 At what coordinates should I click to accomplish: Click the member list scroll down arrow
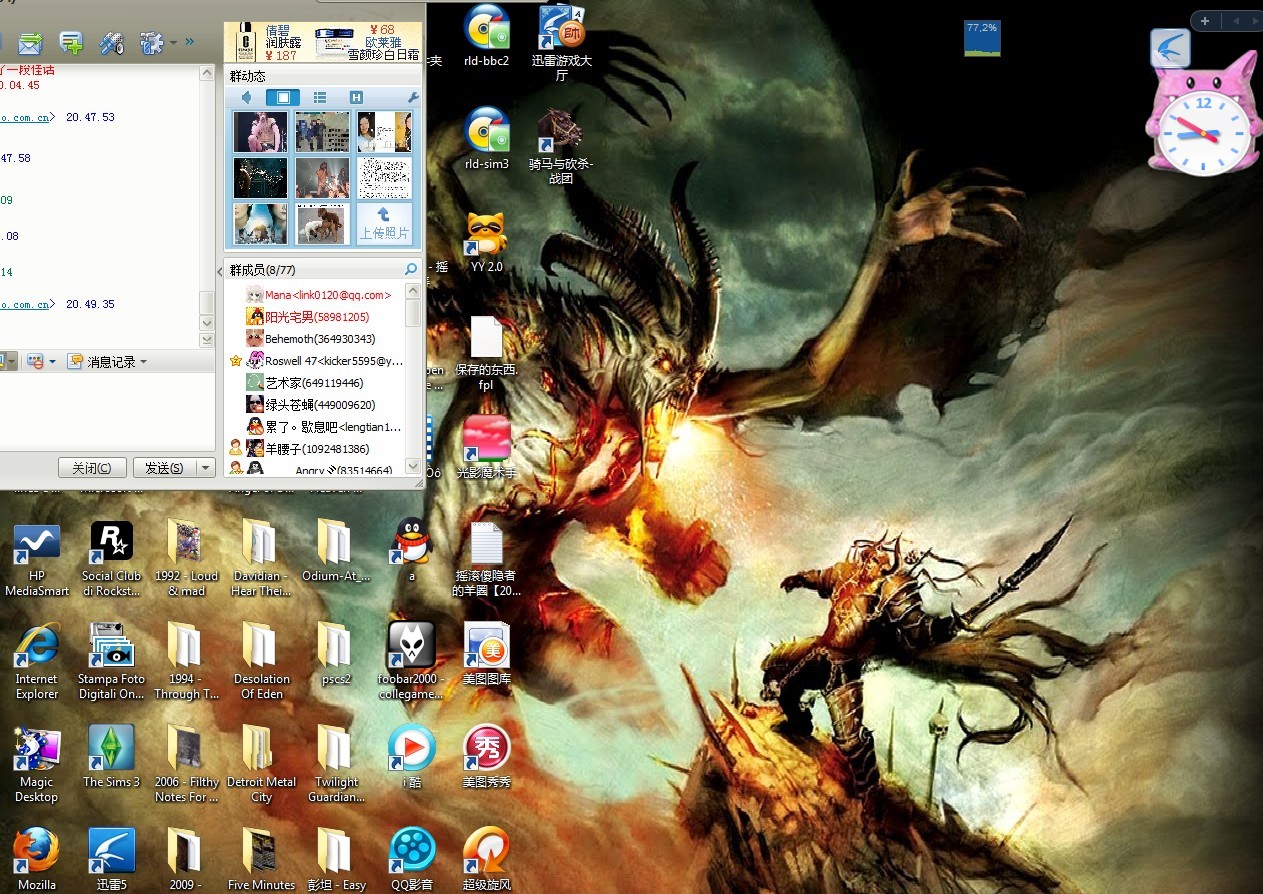click(x=413, y=466)
